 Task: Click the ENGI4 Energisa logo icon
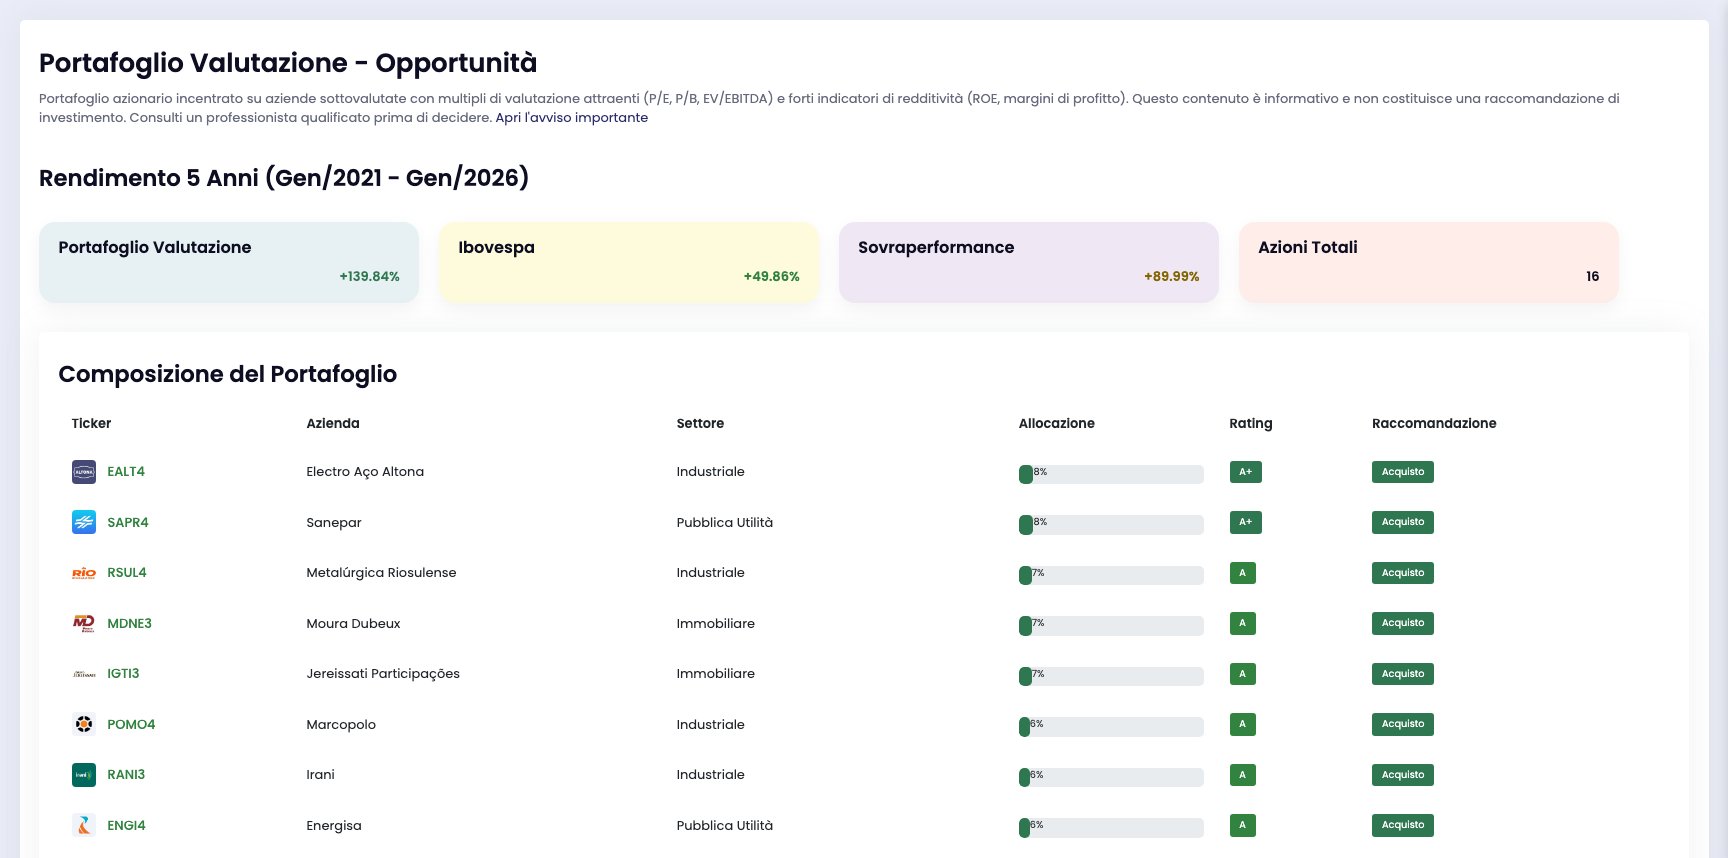point(84,825)
